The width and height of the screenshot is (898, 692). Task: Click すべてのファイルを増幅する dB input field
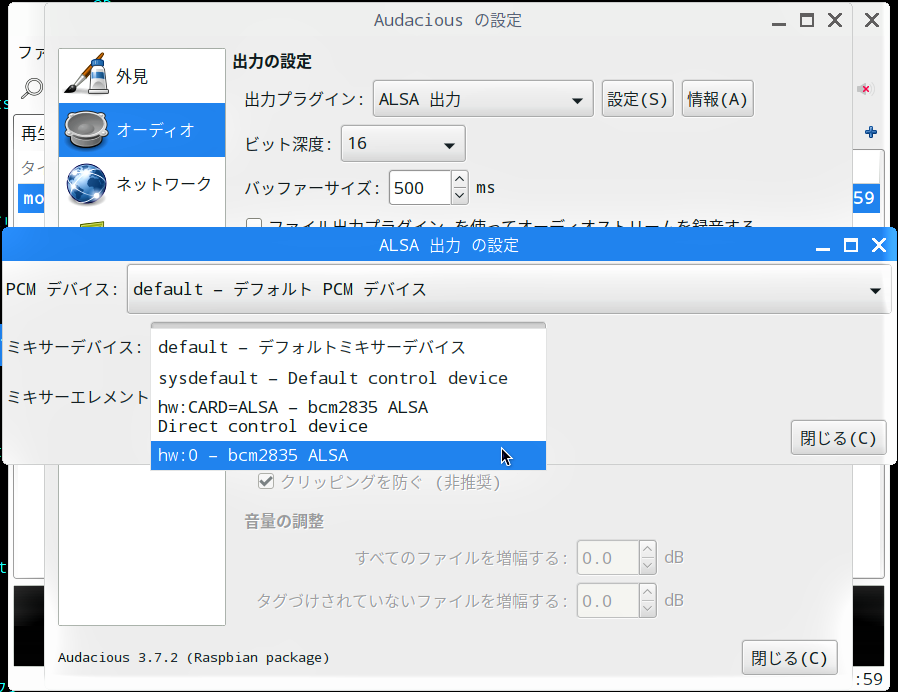[608, 557]
